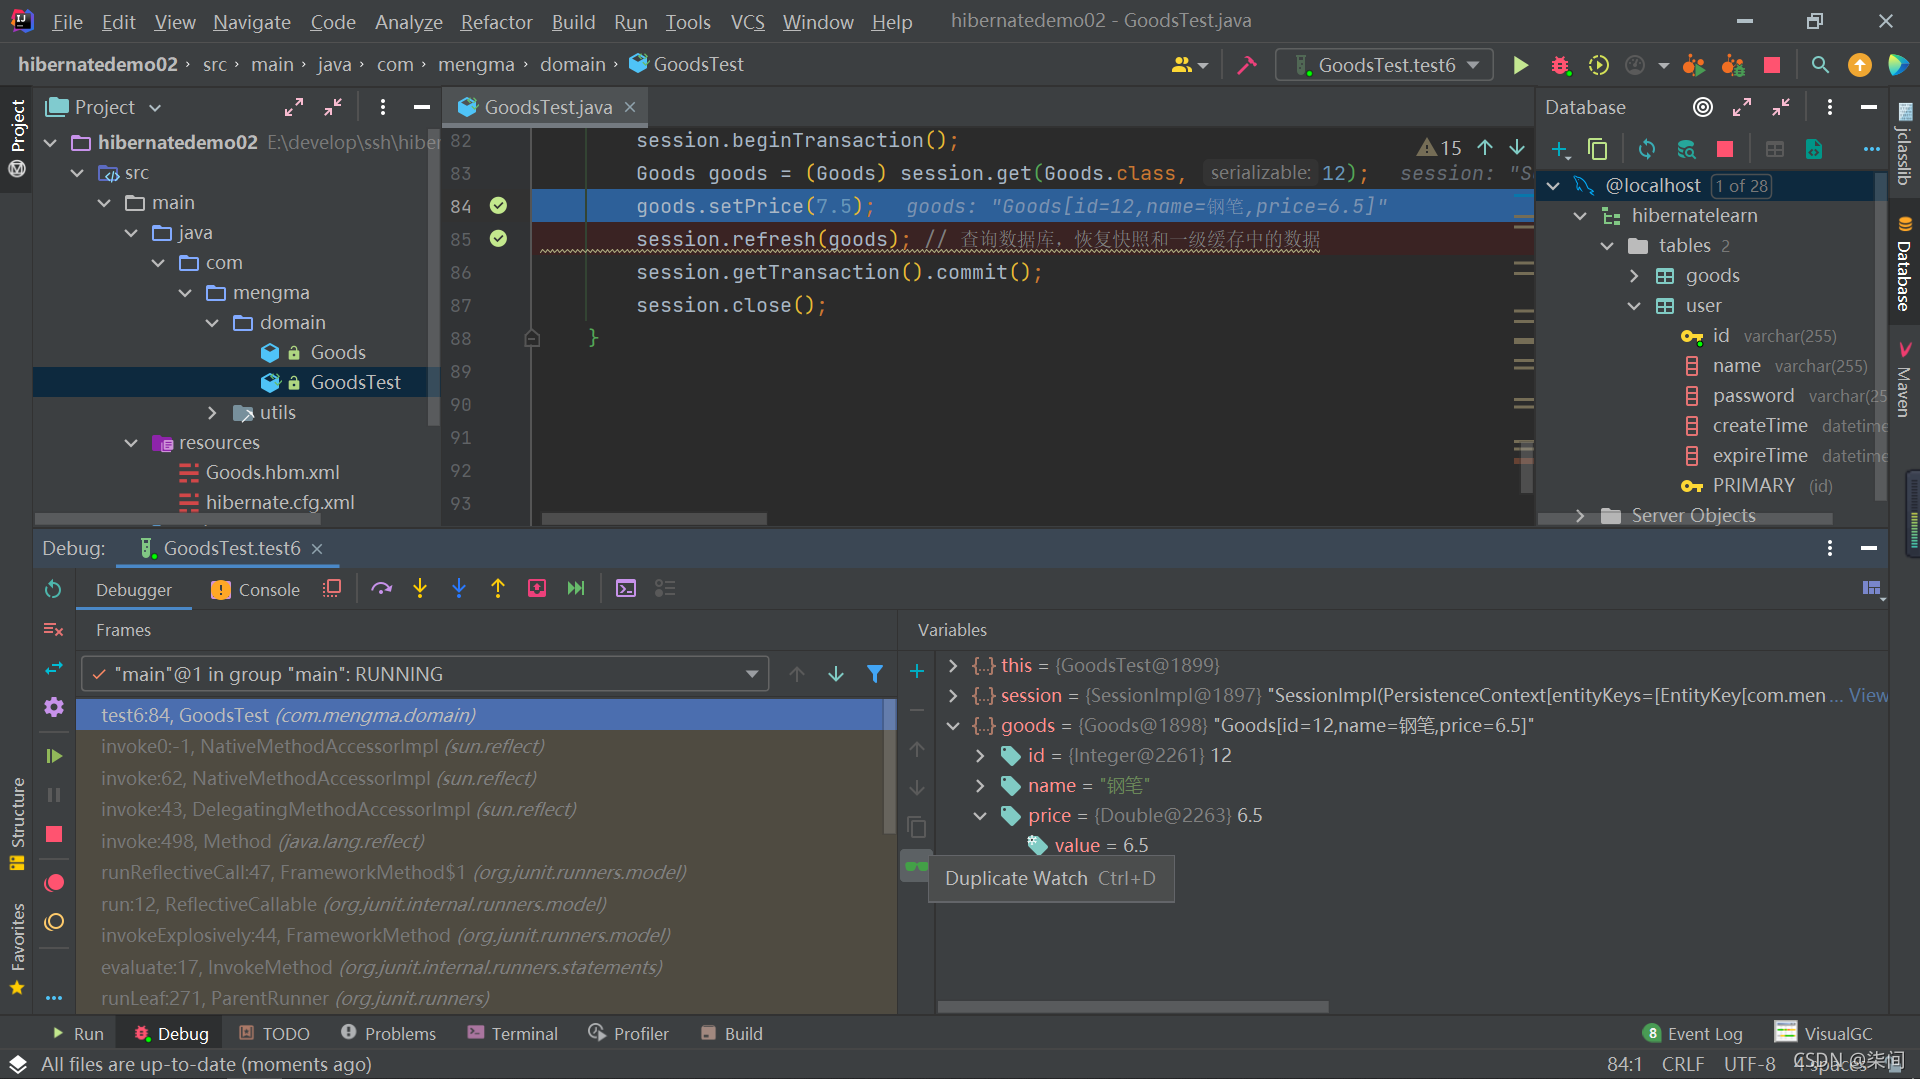Click domain breadcrumb in navigation bar

573,65
